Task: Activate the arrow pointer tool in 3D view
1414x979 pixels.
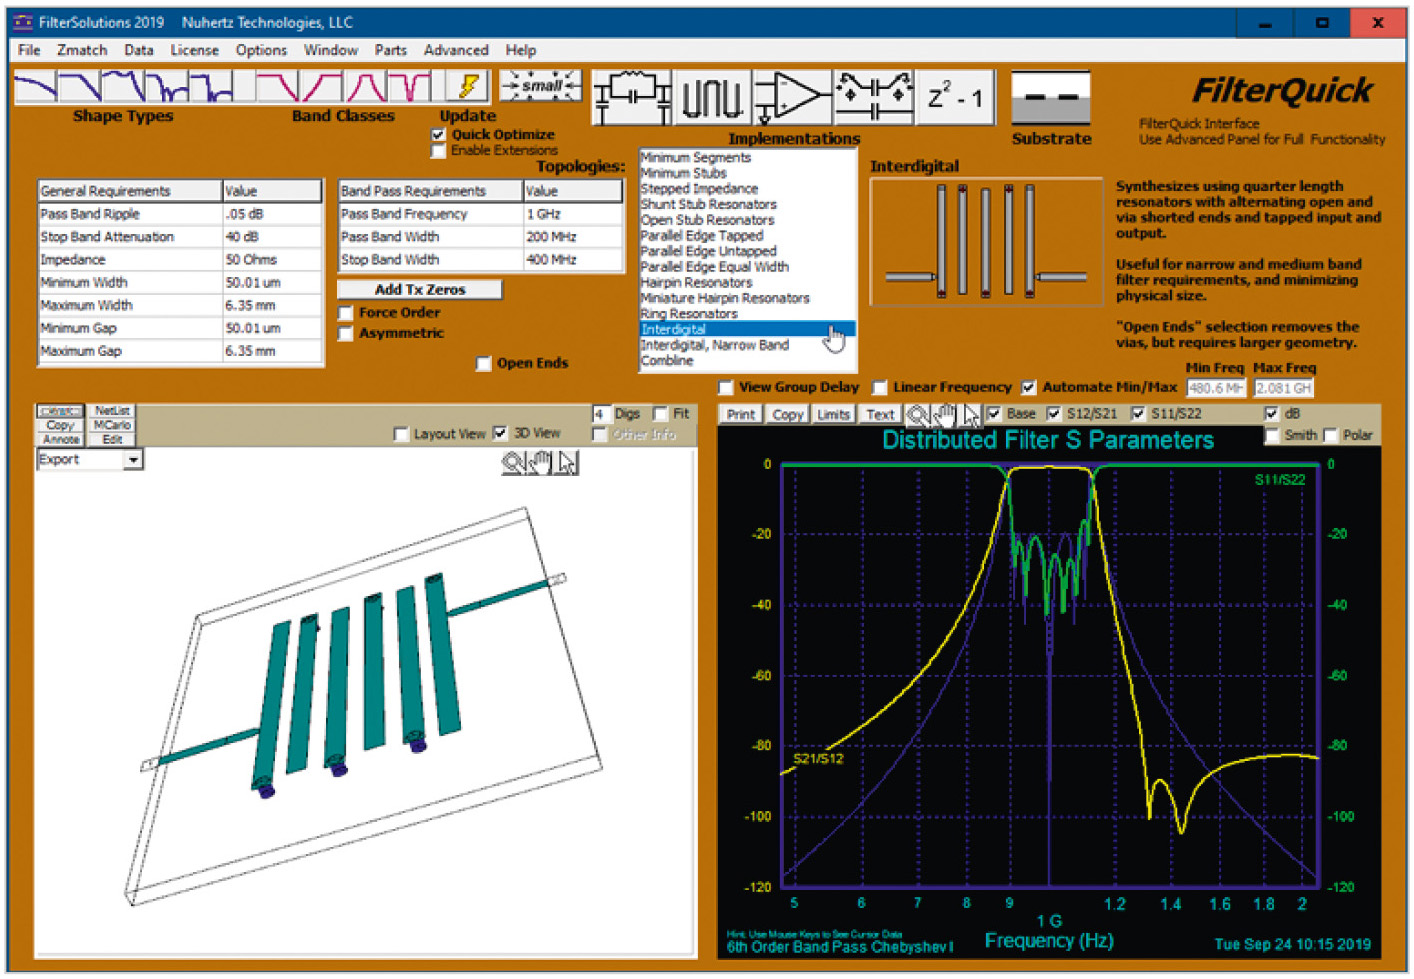Action: (567, 462)
